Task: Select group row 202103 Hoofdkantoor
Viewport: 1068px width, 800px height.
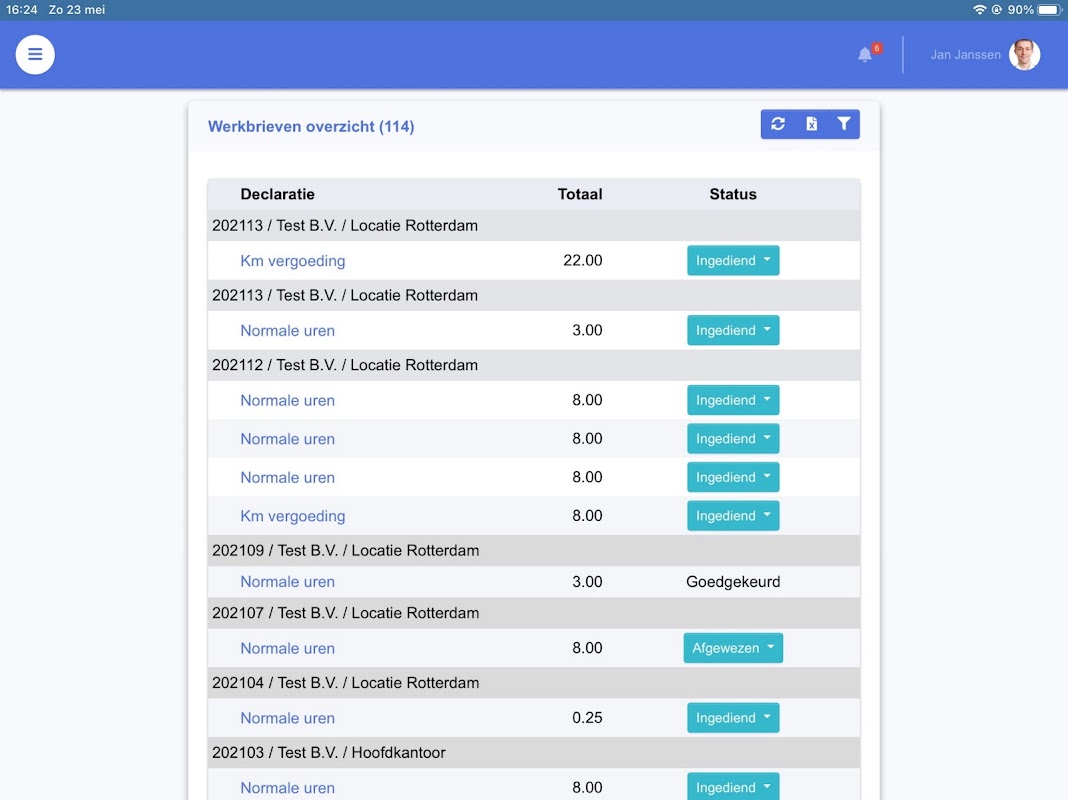Action: point(534,752)
